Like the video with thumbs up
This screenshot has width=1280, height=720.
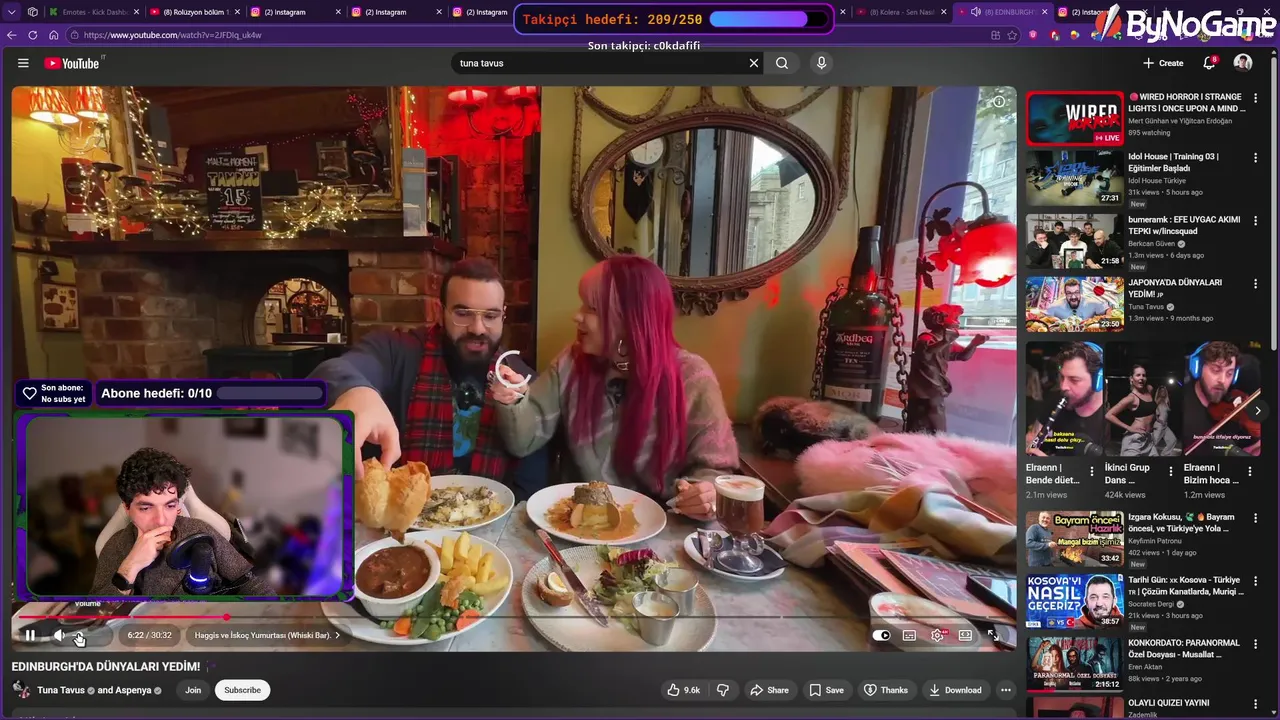[684, 690]
